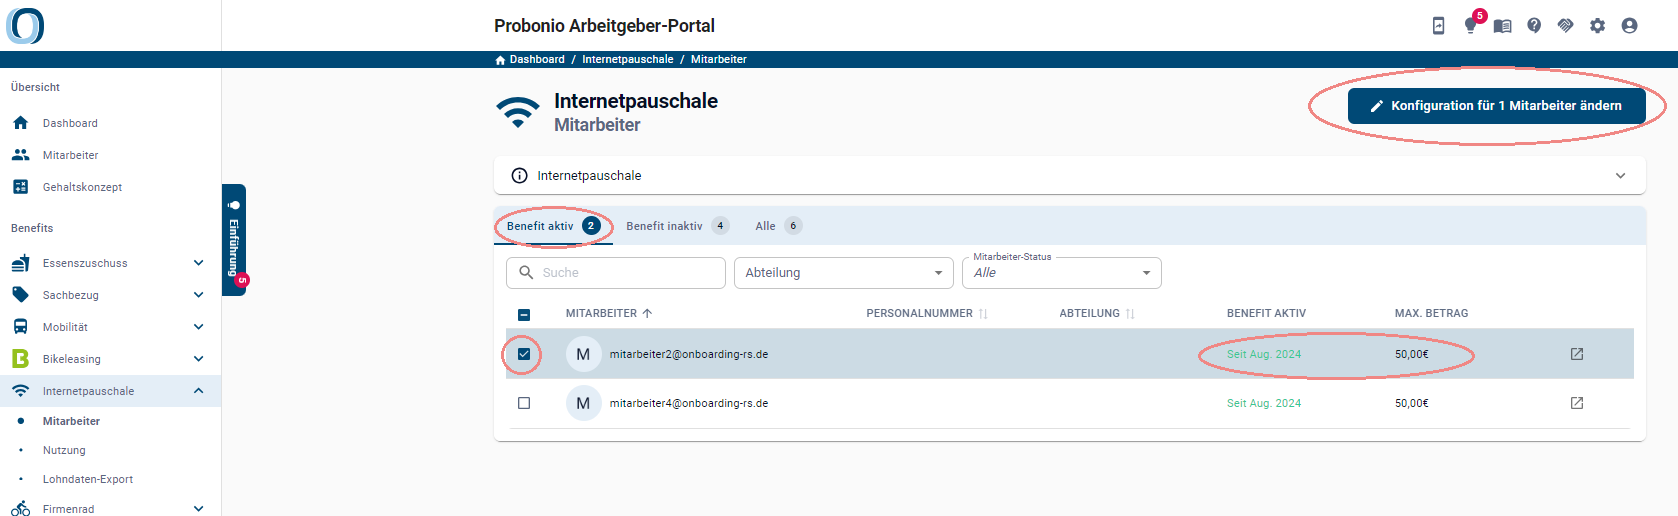Go to Internetpauschale via breadcrumb link
Image resolution: width=1678 pixels, height=516 pixels.
[x=628, y=60]
